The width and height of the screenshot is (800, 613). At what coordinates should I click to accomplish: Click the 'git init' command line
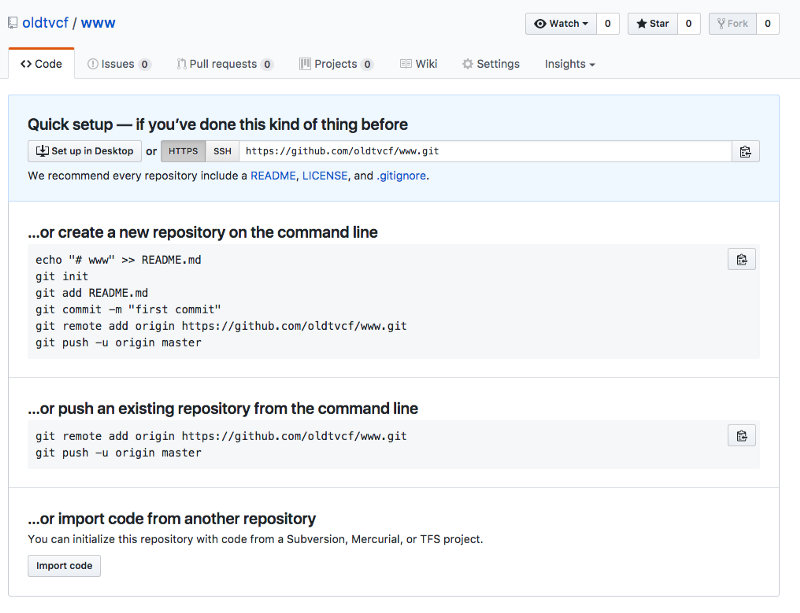(x=62, y=276)
